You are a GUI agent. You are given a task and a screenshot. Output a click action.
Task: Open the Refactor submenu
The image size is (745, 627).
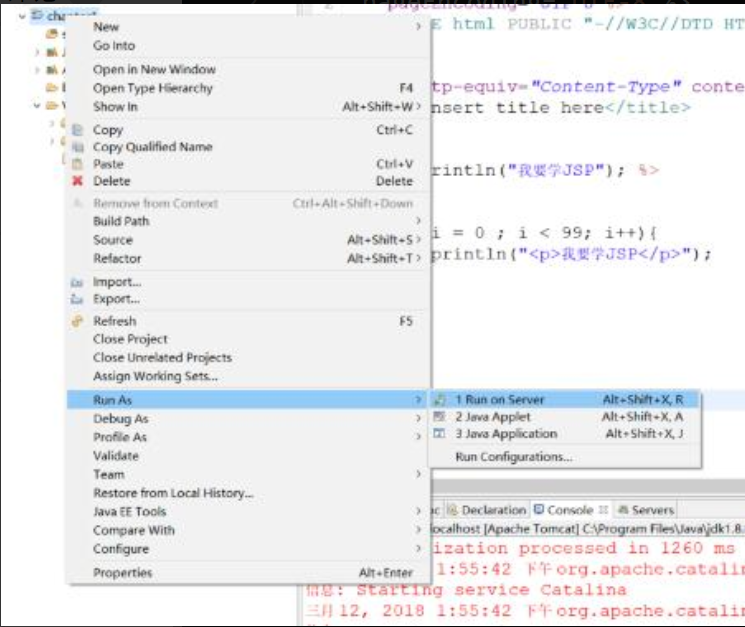pos(248,258)
